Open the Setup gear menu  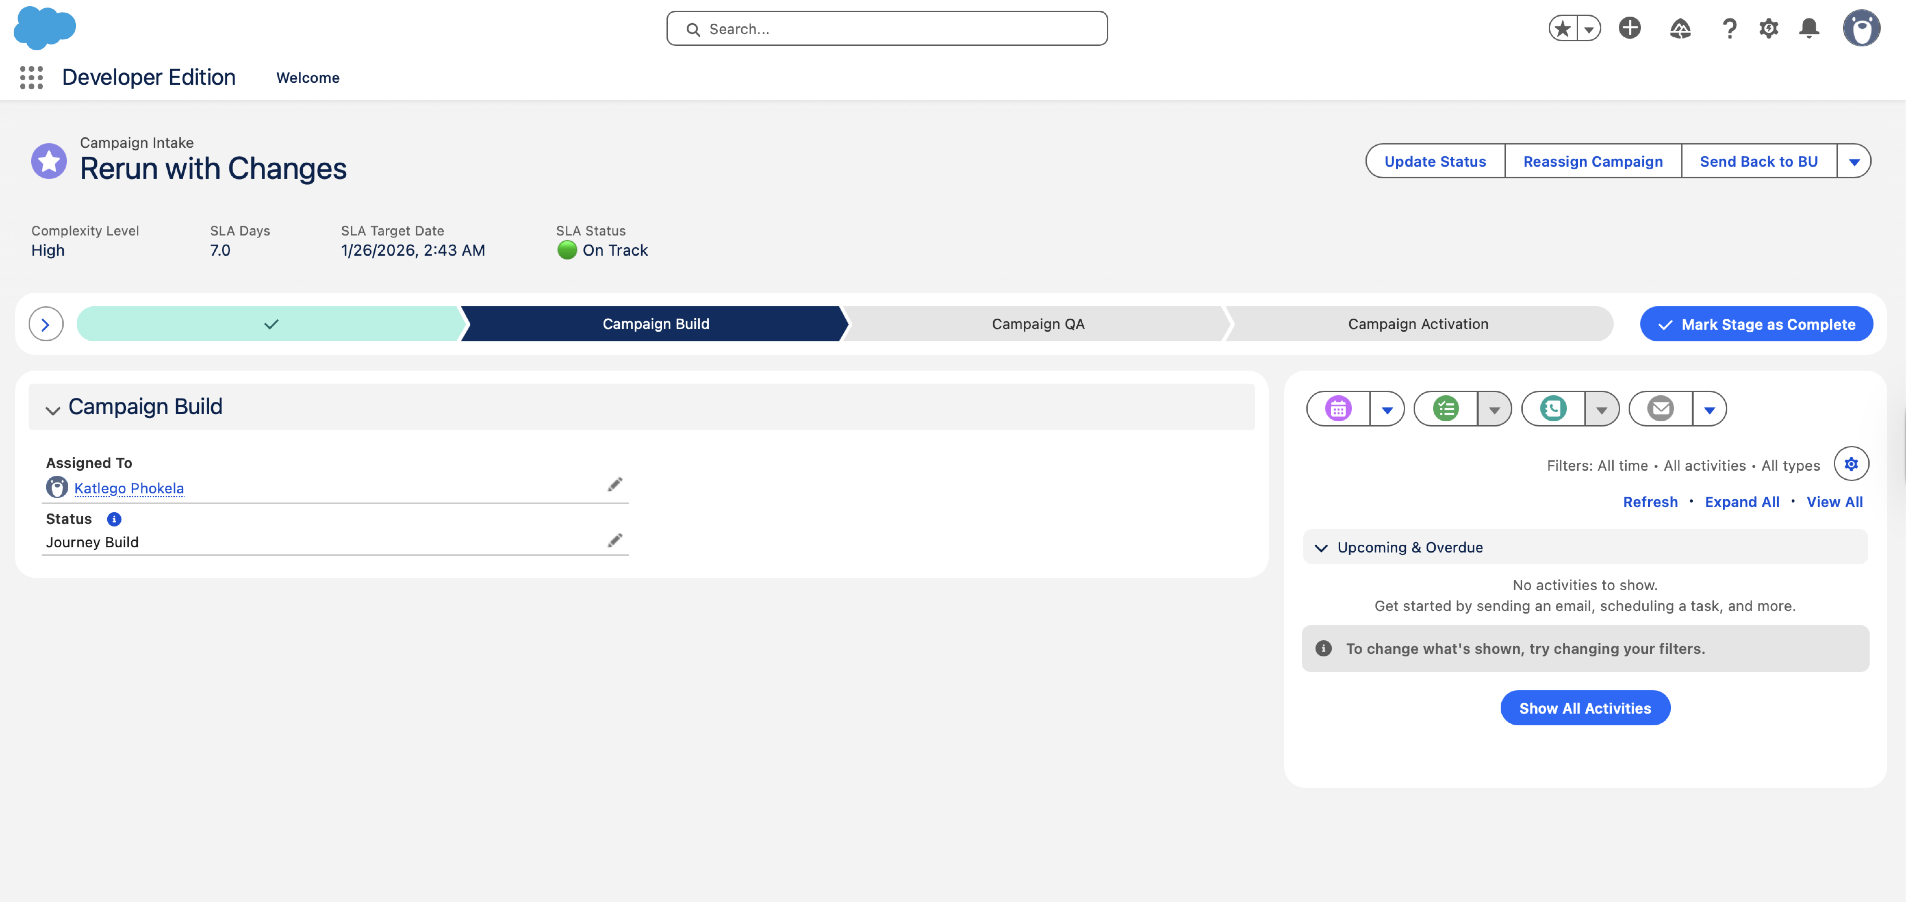click(1769, 29)
